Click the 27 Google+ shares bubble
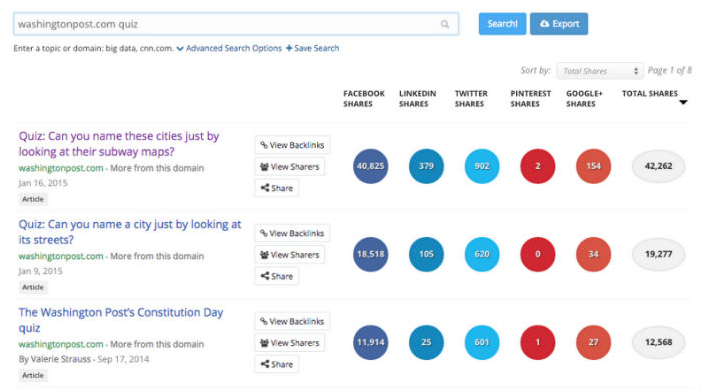Image resolution: width=708 pixels, height=392 pixels. (x=593, y=342)
